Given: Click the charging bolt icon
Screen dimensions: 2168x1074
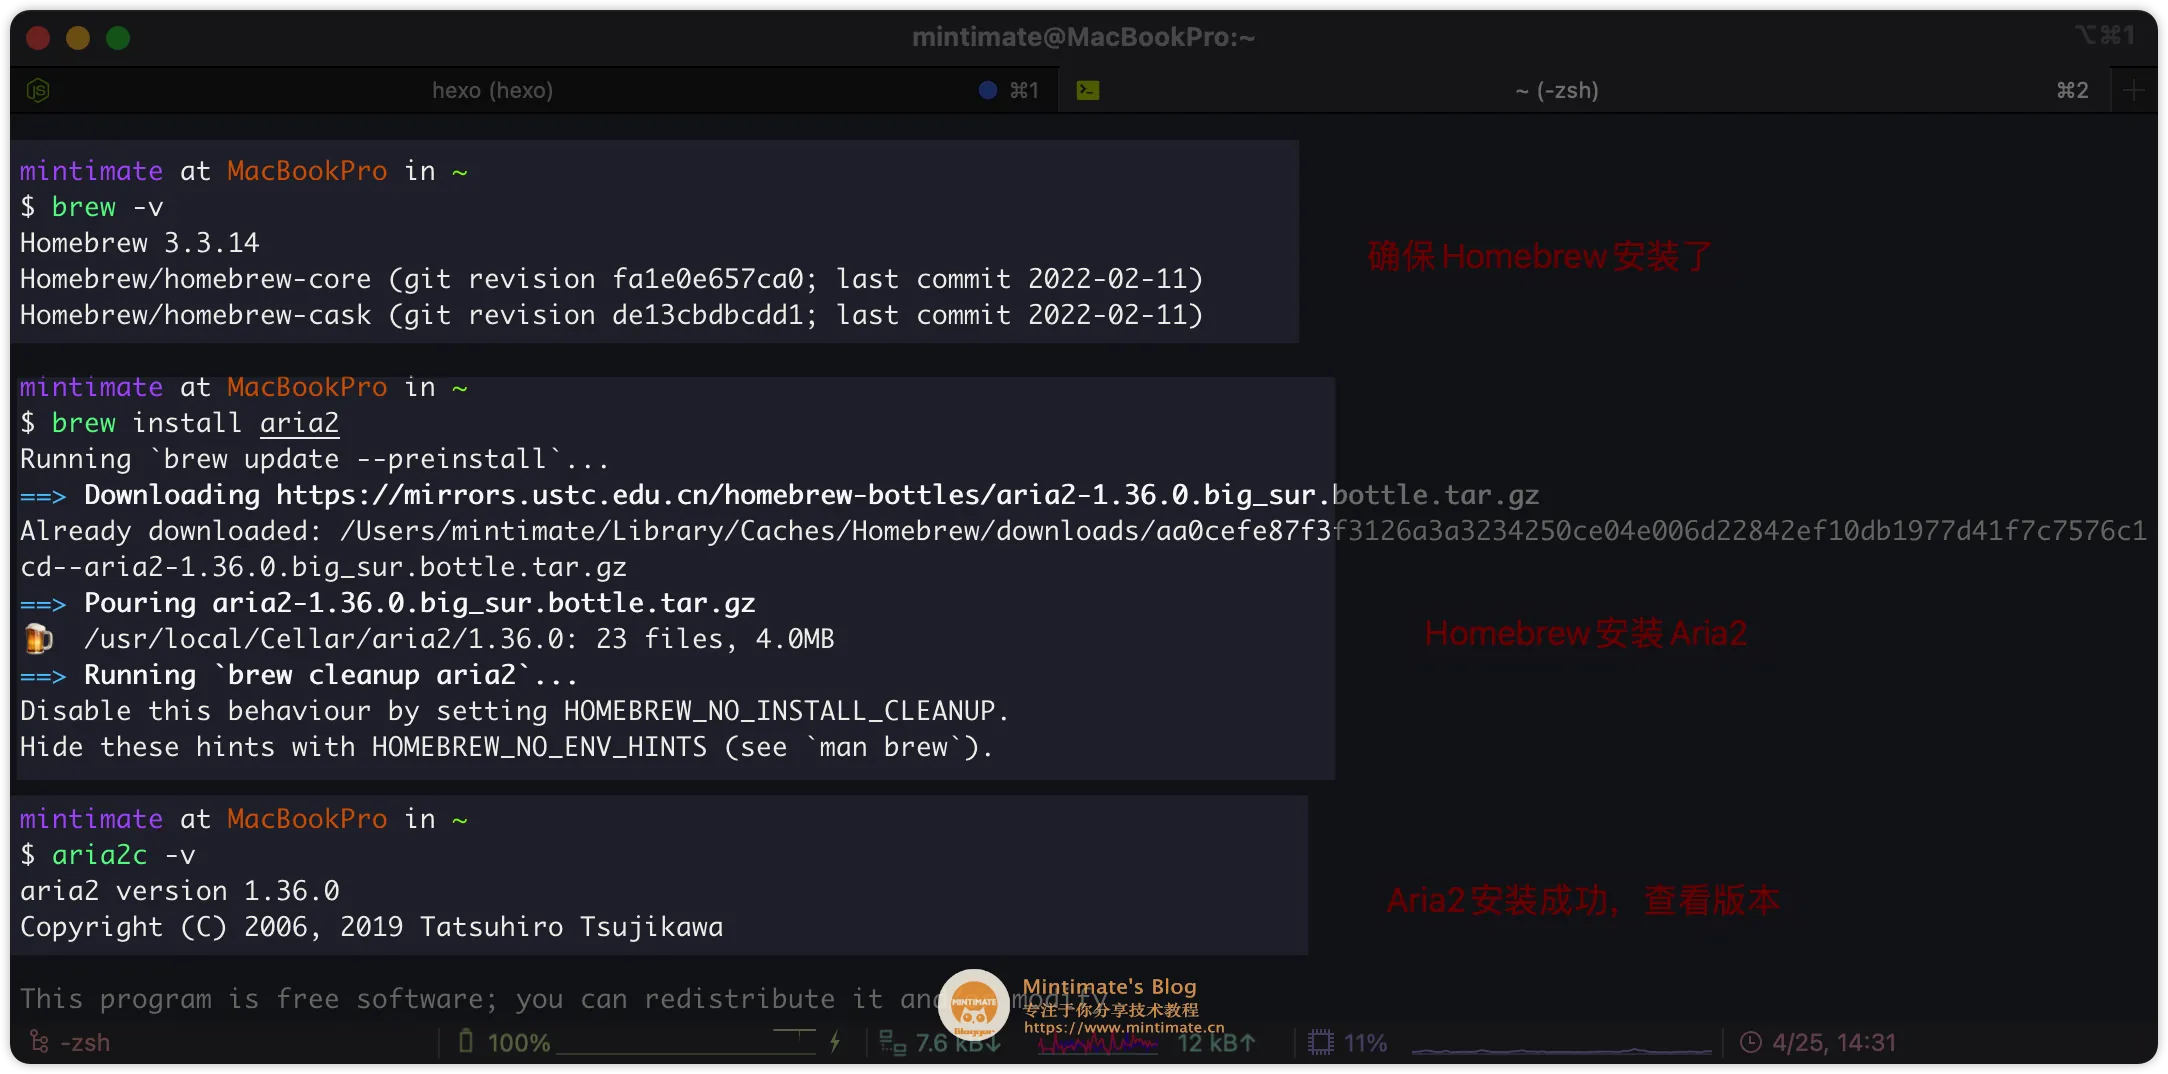Looking at the screenshot, I should [835, 1042].
